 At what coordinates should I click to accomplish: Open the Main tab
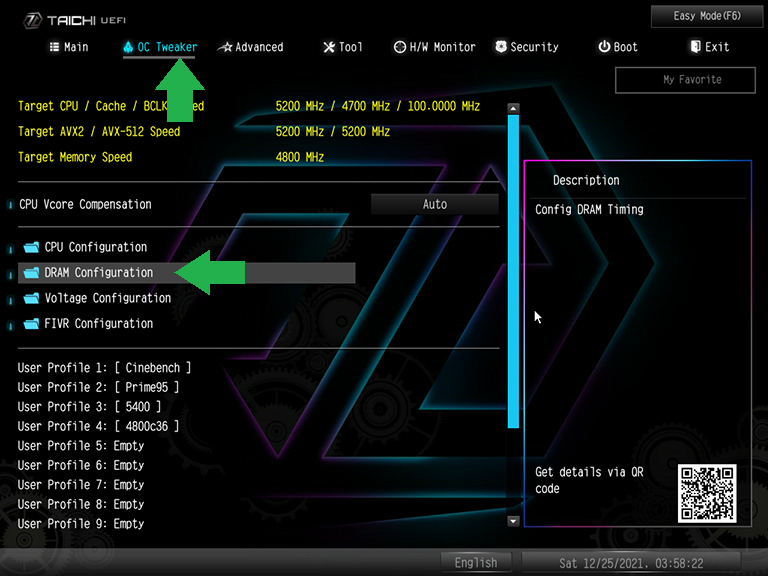(x=69, y=47)
